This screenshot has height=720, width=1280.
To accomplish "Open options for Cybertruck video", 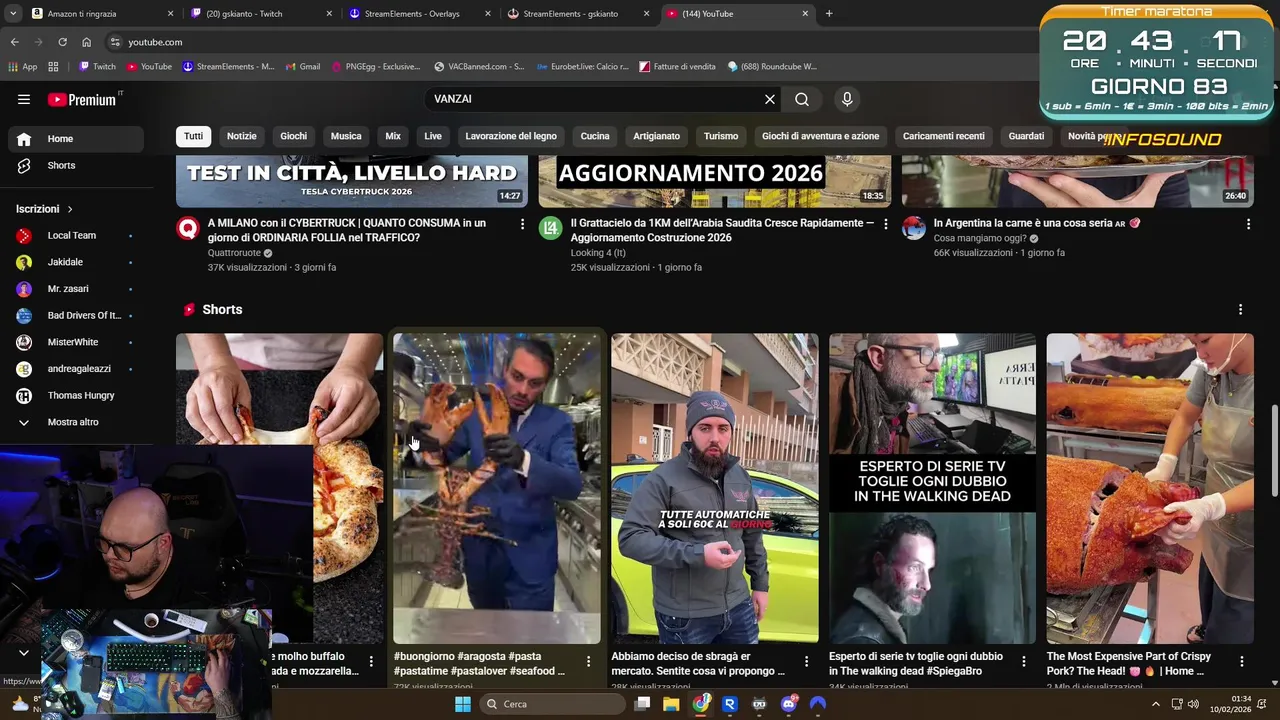I will tap(522, 224).
